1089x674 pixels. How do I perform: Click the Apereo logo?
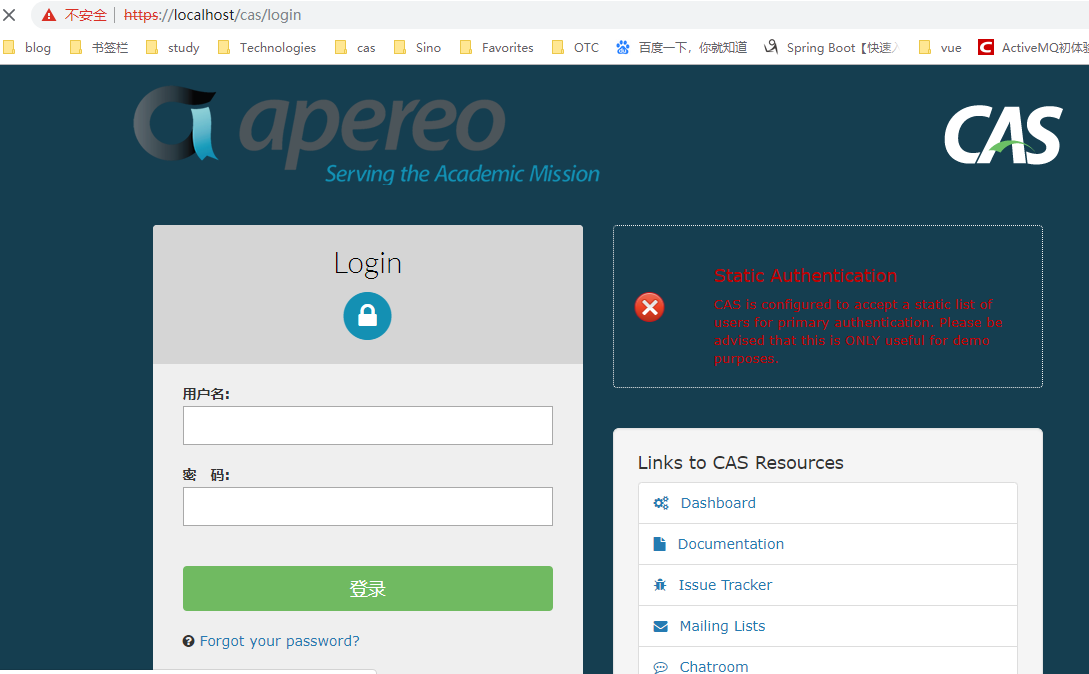320,130
